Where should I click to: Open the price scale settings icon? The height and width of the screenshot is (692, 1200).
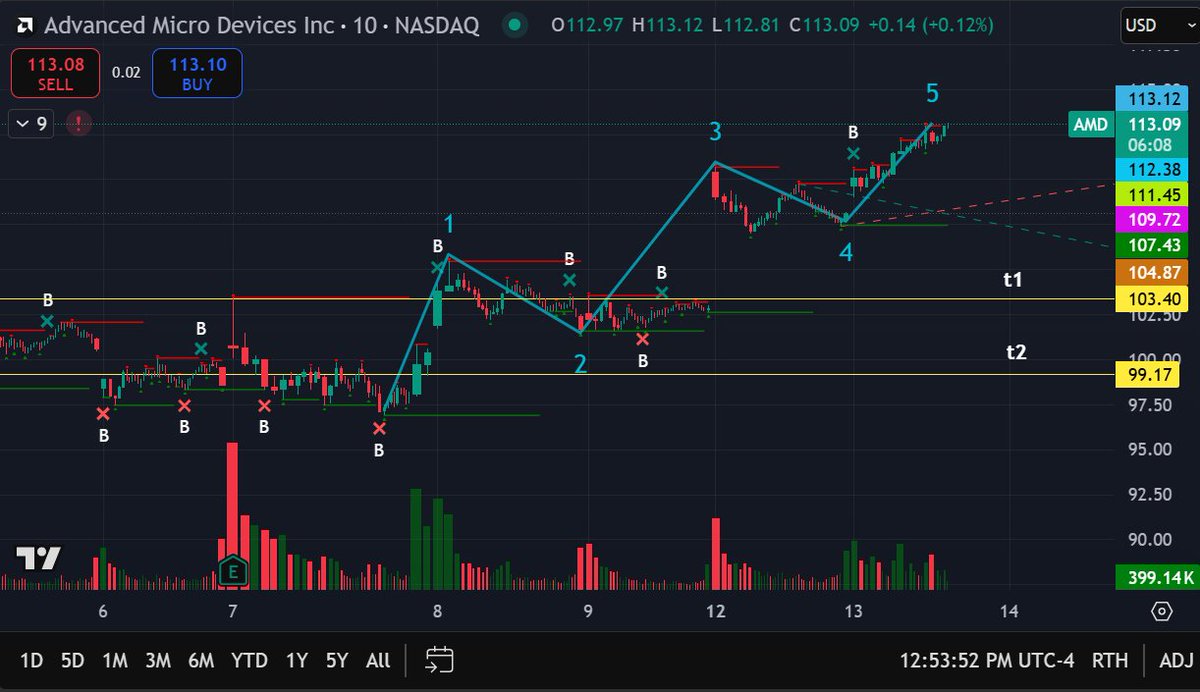[x=1161, y=611]
